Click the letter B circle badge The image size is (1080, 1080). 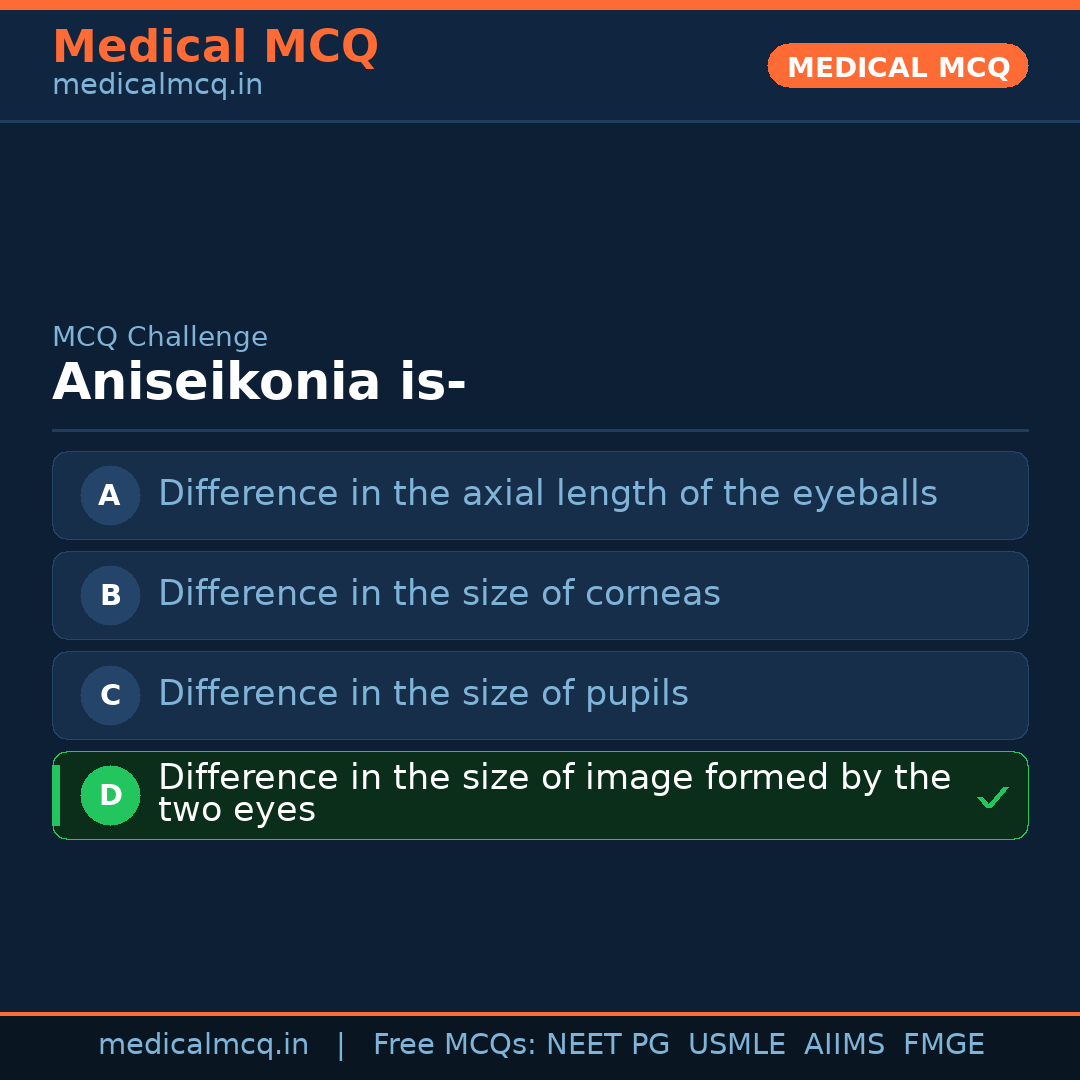pos(110,595)
